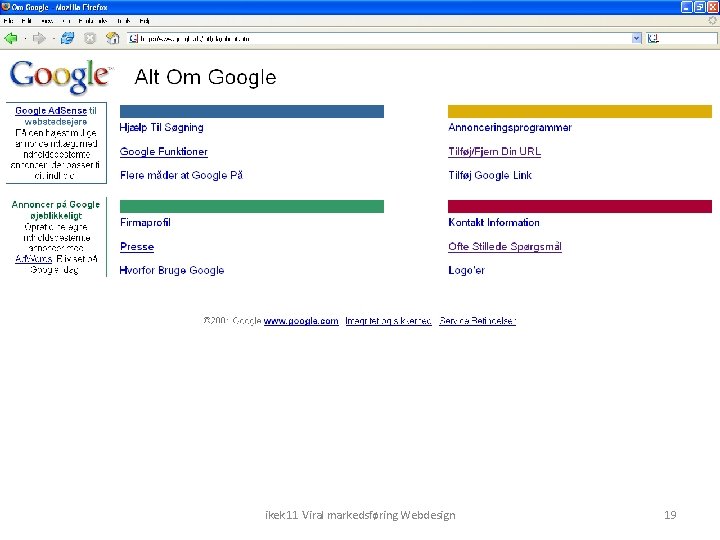Go to the Home page icon
This screenshot has height=540, width=720.
(x=112, y=39)
